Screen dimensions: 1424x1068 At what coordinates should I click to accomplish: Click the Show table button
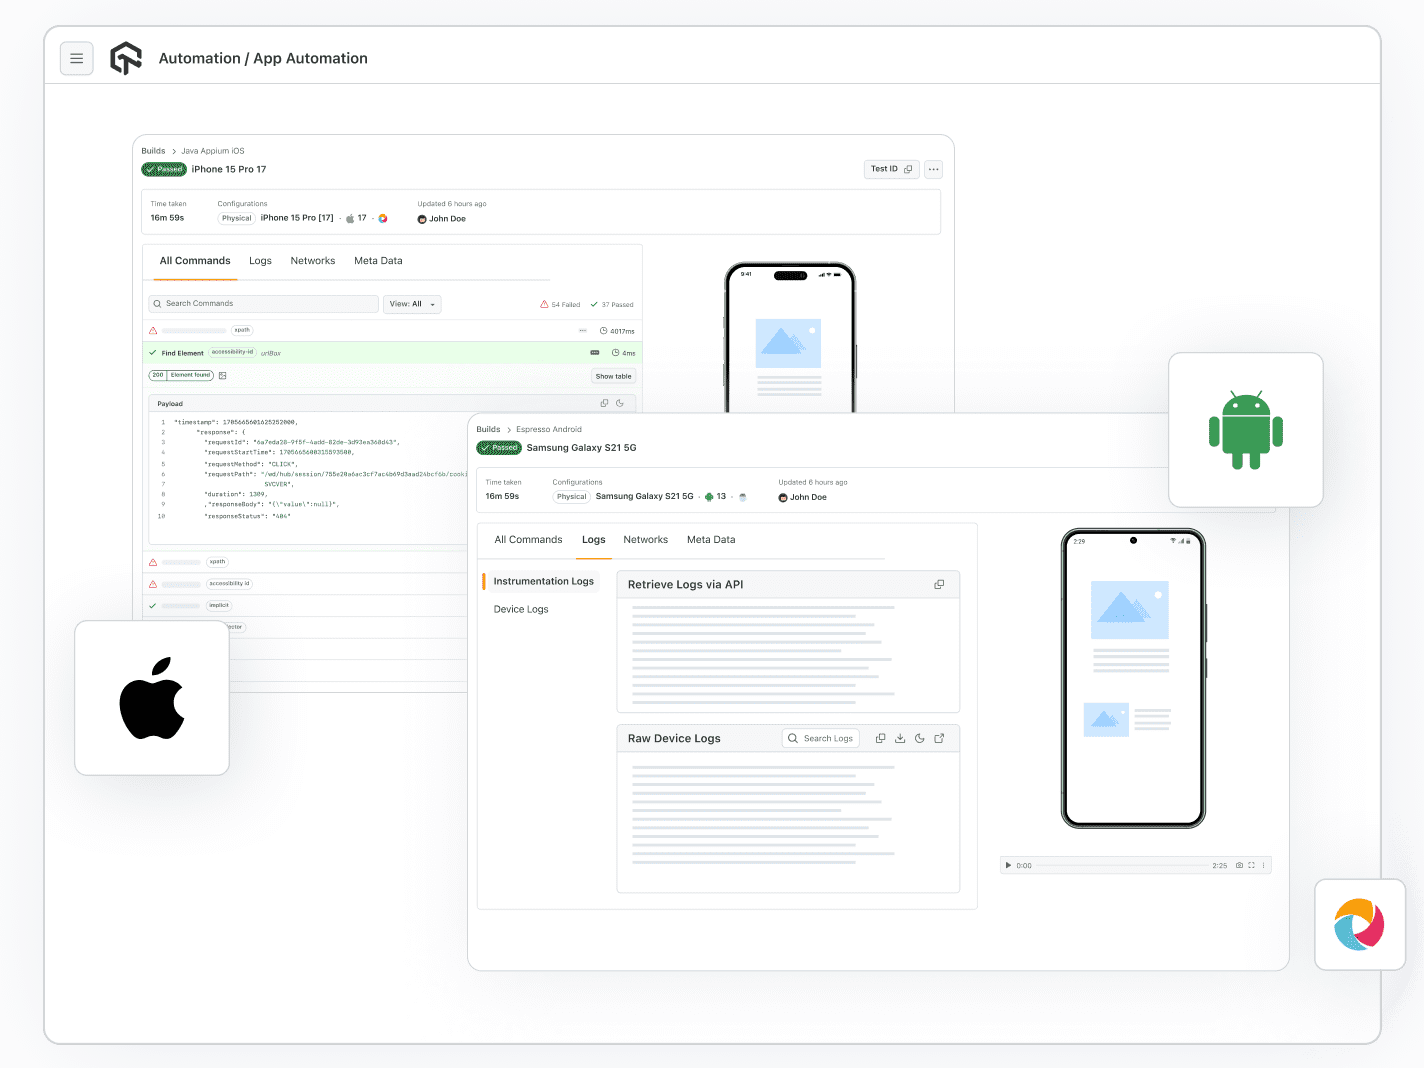pos(613,377)
